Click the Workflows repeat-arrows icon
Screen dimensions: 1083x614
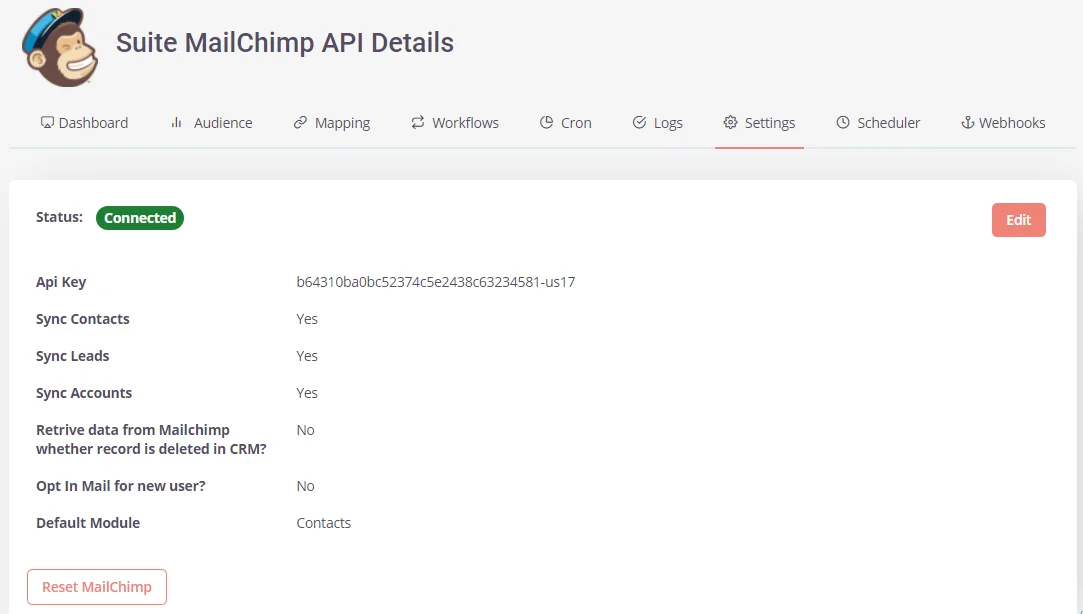pos(418,123)
